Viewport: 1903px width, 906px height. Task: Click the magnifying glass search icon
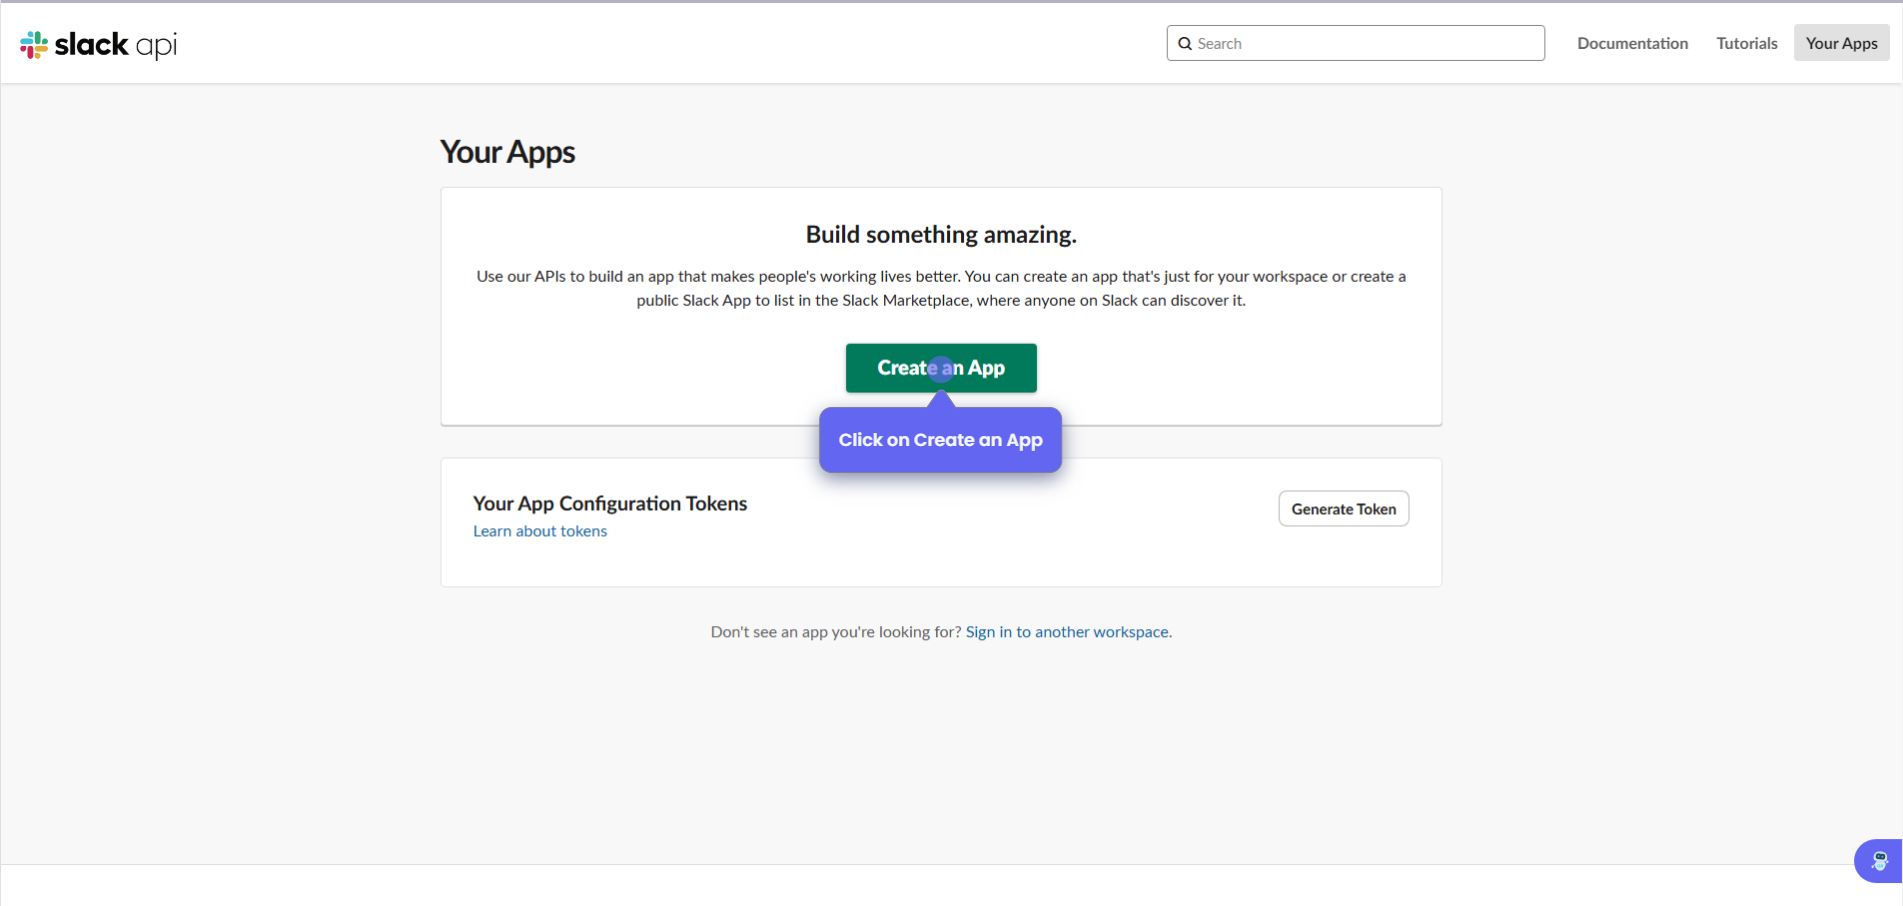[1185, 44]
